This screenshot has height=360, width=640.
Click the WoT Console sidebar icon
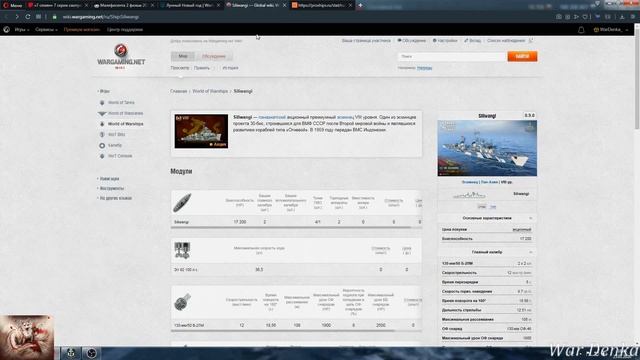[x=102, y=156]
